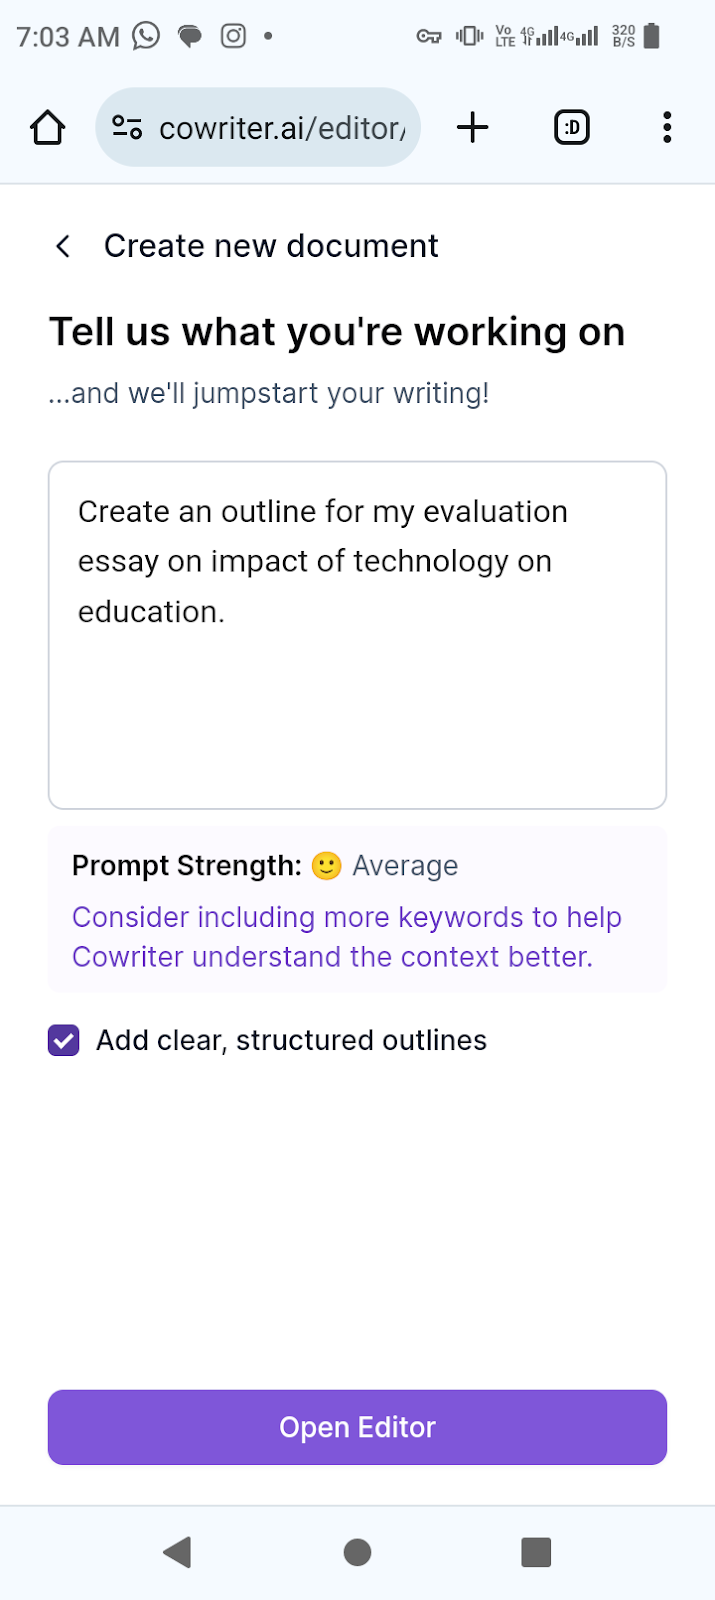
Task: Click the cowriter.ai URL address bar
Action: coord(258,127)
